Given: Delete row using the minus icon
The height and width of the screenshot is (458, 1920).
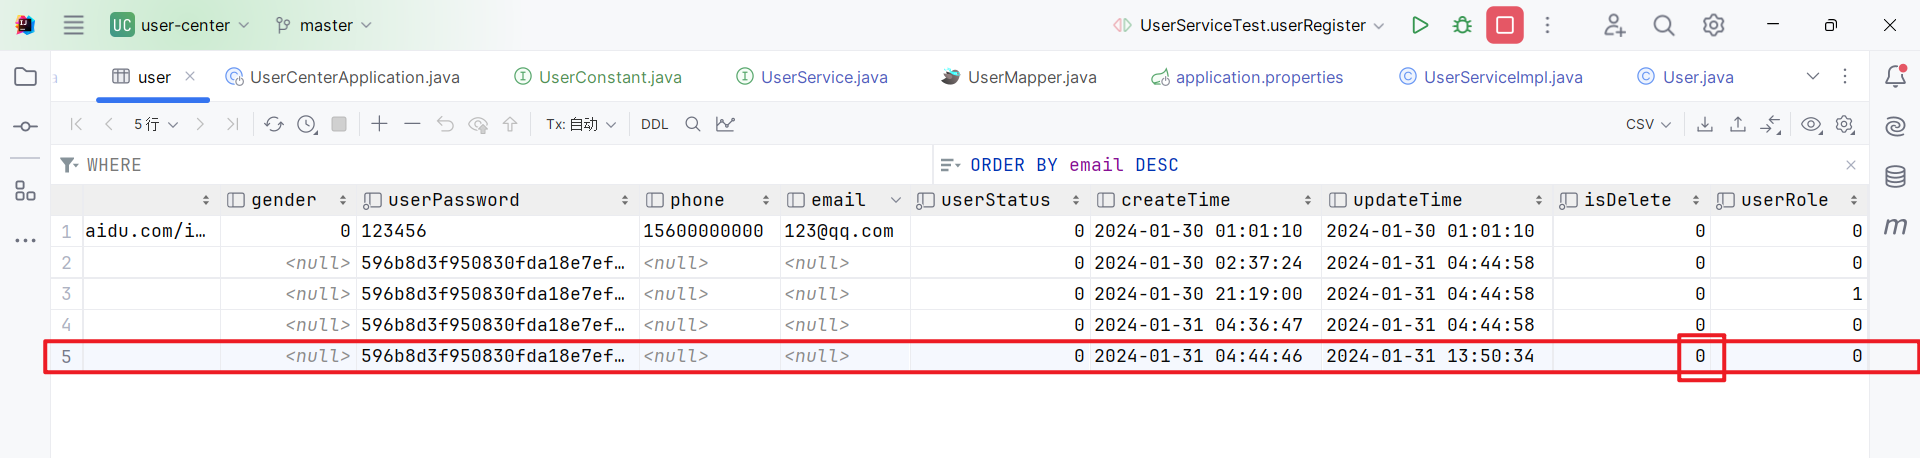Looking at the screenshot, I should (x=412, y=124).
